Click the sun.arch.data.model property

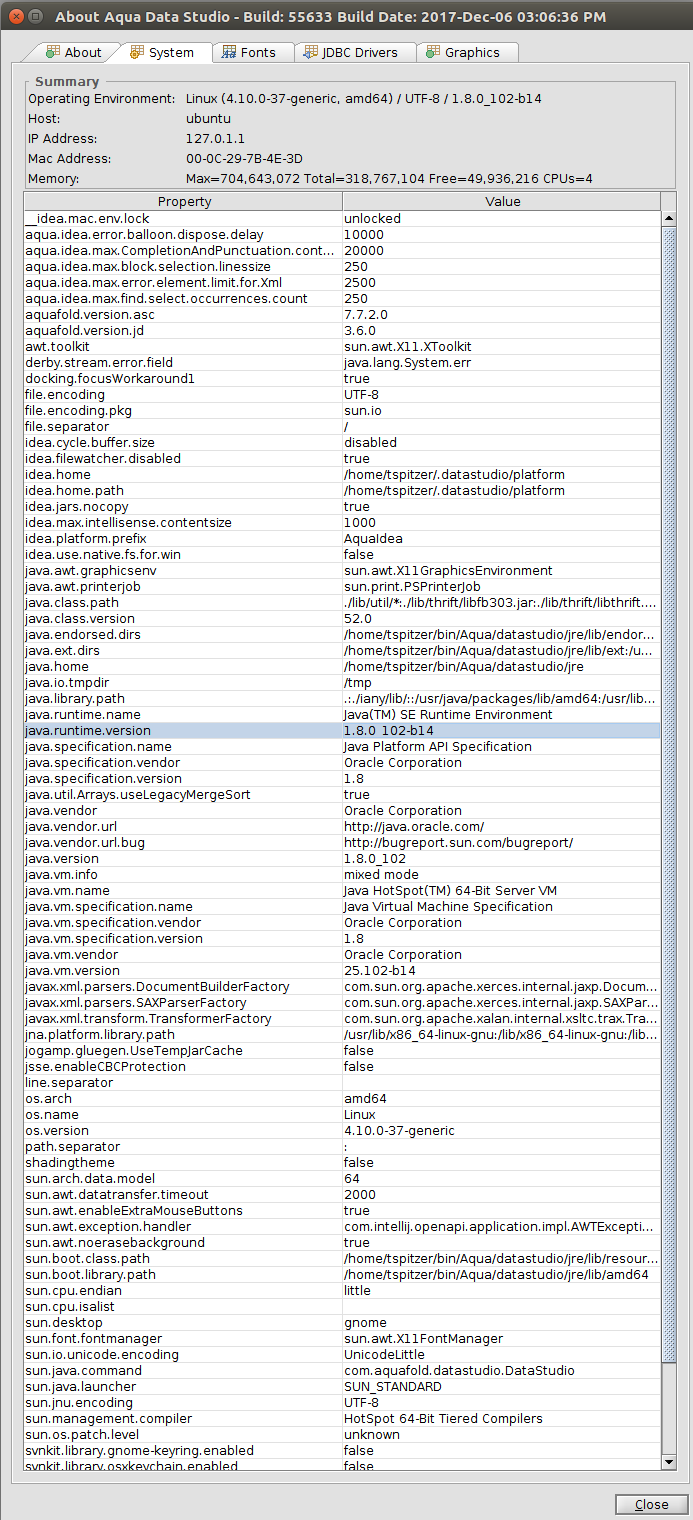click(342, 1178)
